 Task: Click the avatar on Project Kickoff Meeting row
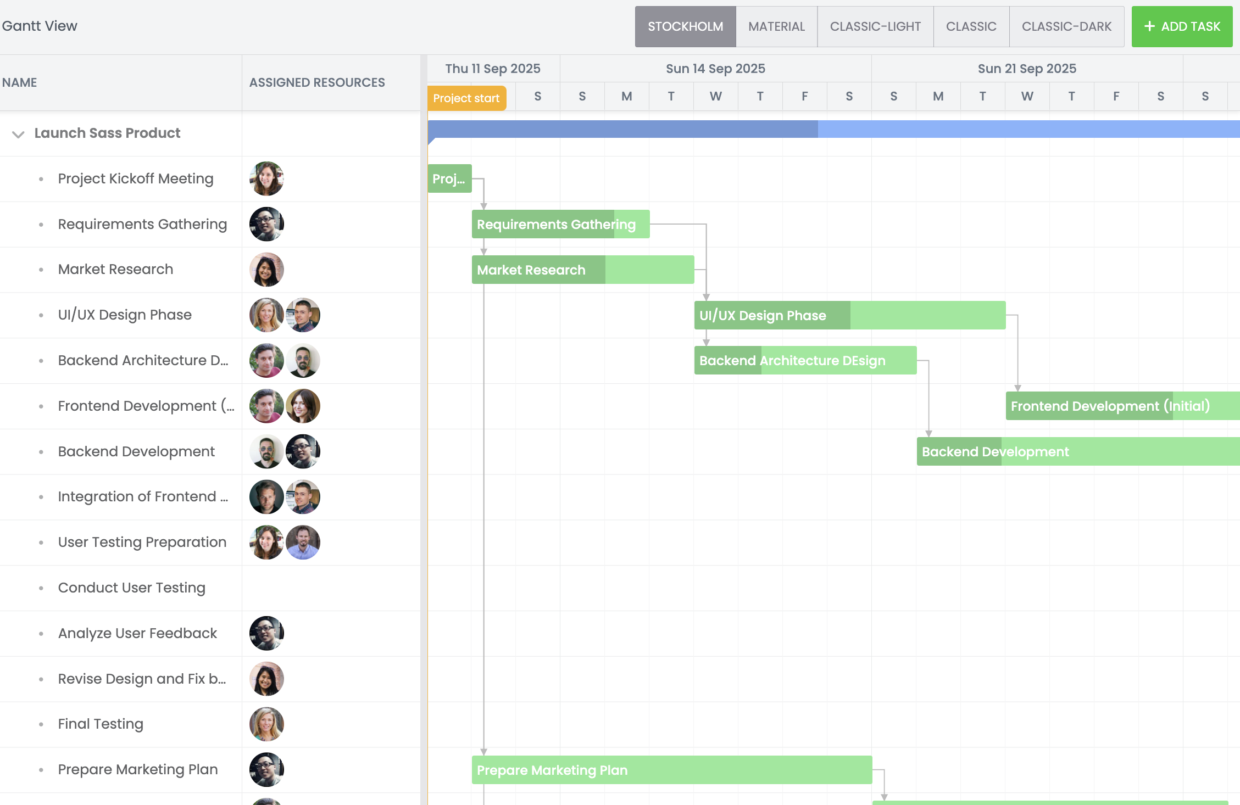(267, 178)
